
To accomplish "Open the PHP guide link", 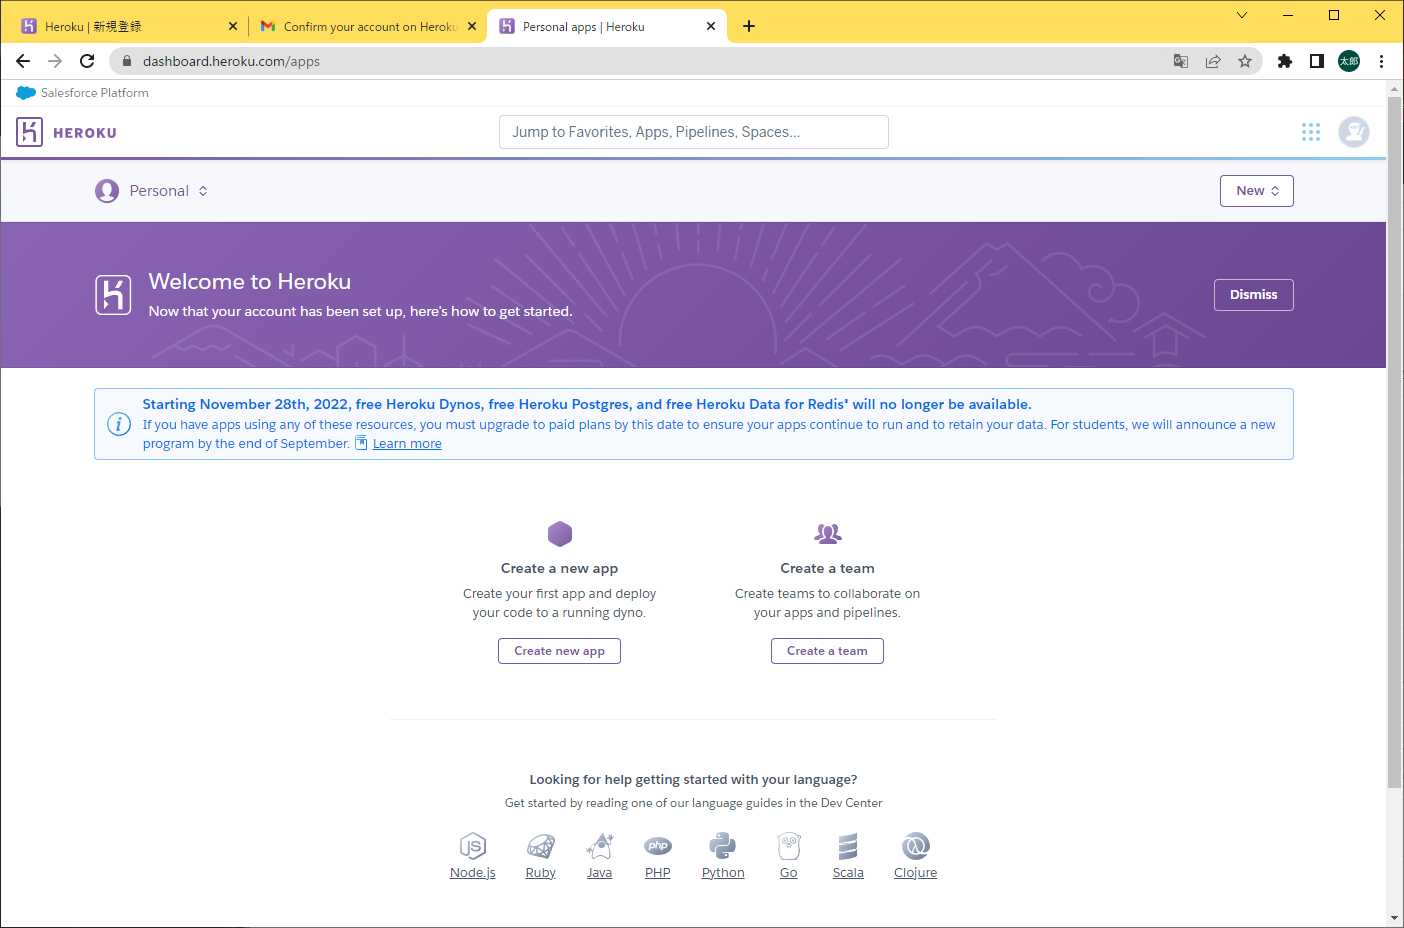I will 658,873.
